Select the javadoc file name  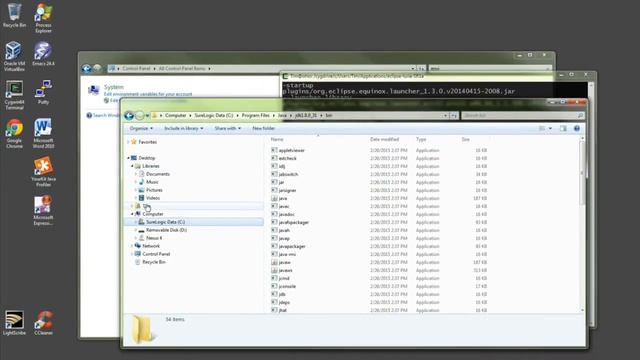coord(287,214)
